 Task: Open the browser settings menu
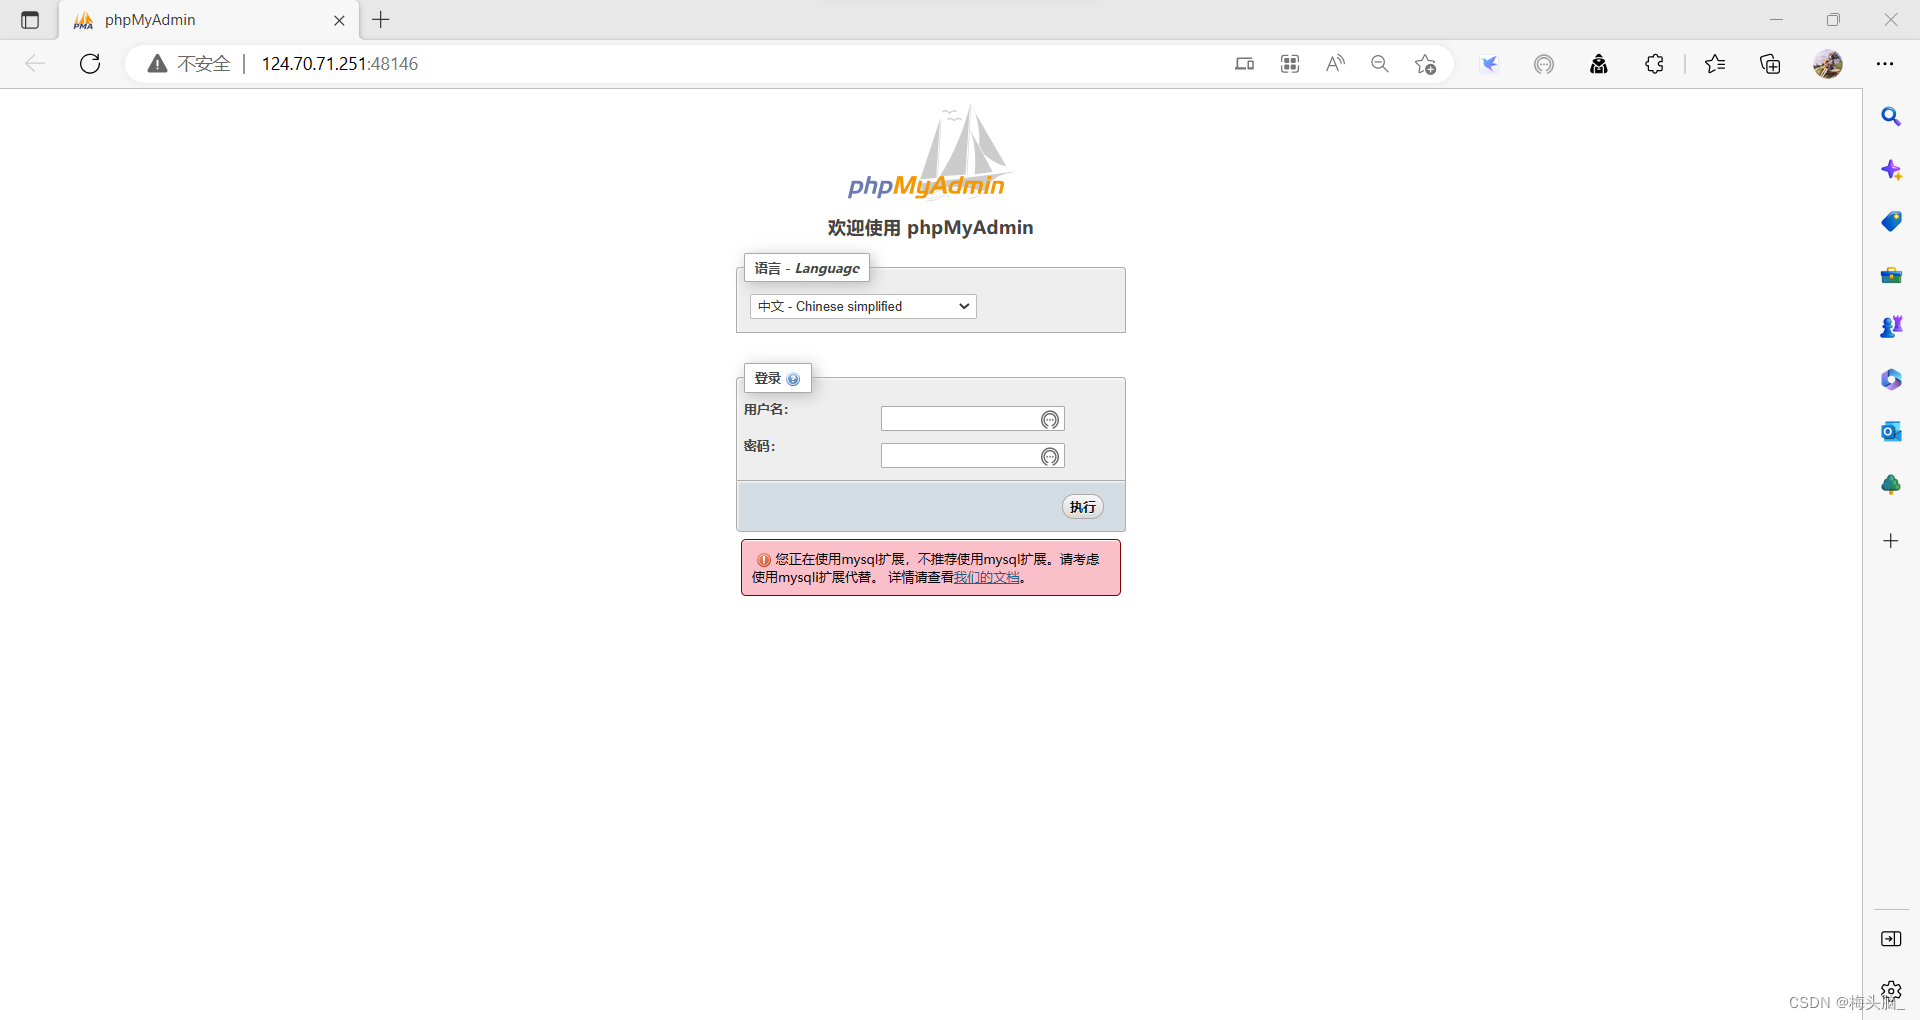[x=1886, y=63]
